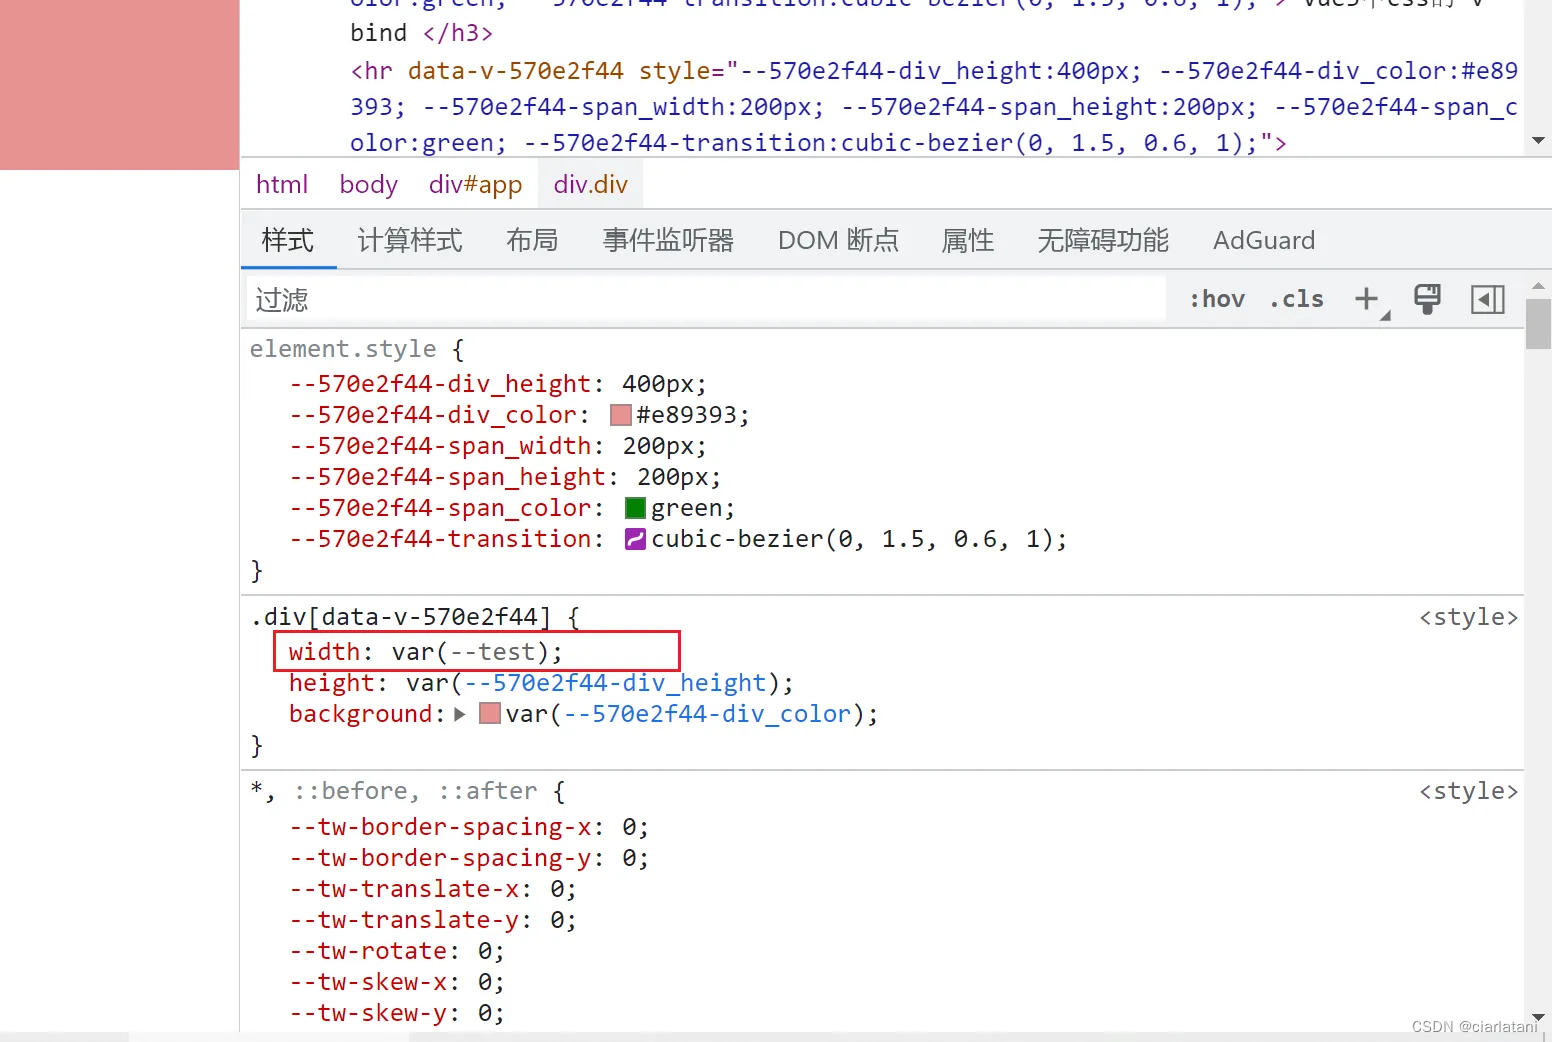Select body in the breadcrumb trail

coord(368,185)
